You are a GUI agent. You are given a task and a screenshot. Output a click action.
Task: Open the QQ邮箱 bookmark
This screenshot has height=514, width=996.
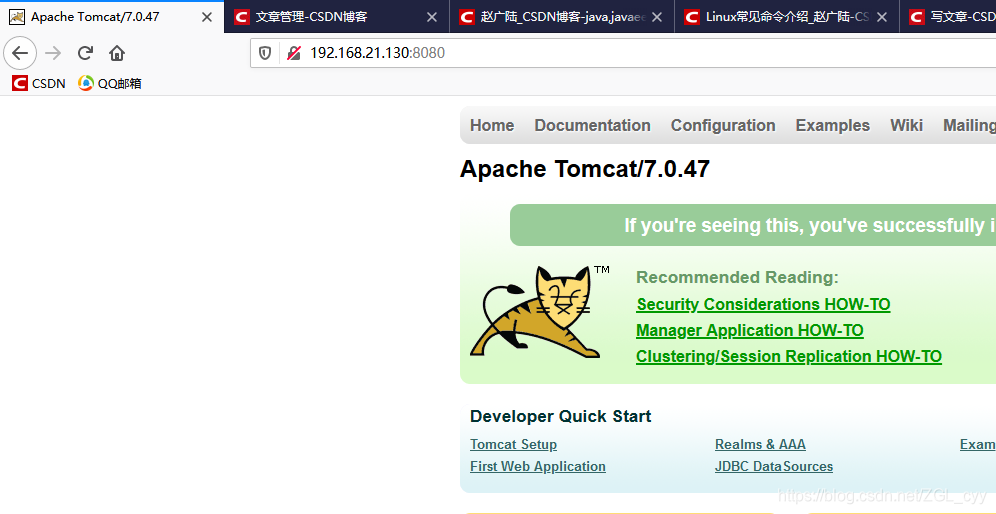click(x=109, y=83)
